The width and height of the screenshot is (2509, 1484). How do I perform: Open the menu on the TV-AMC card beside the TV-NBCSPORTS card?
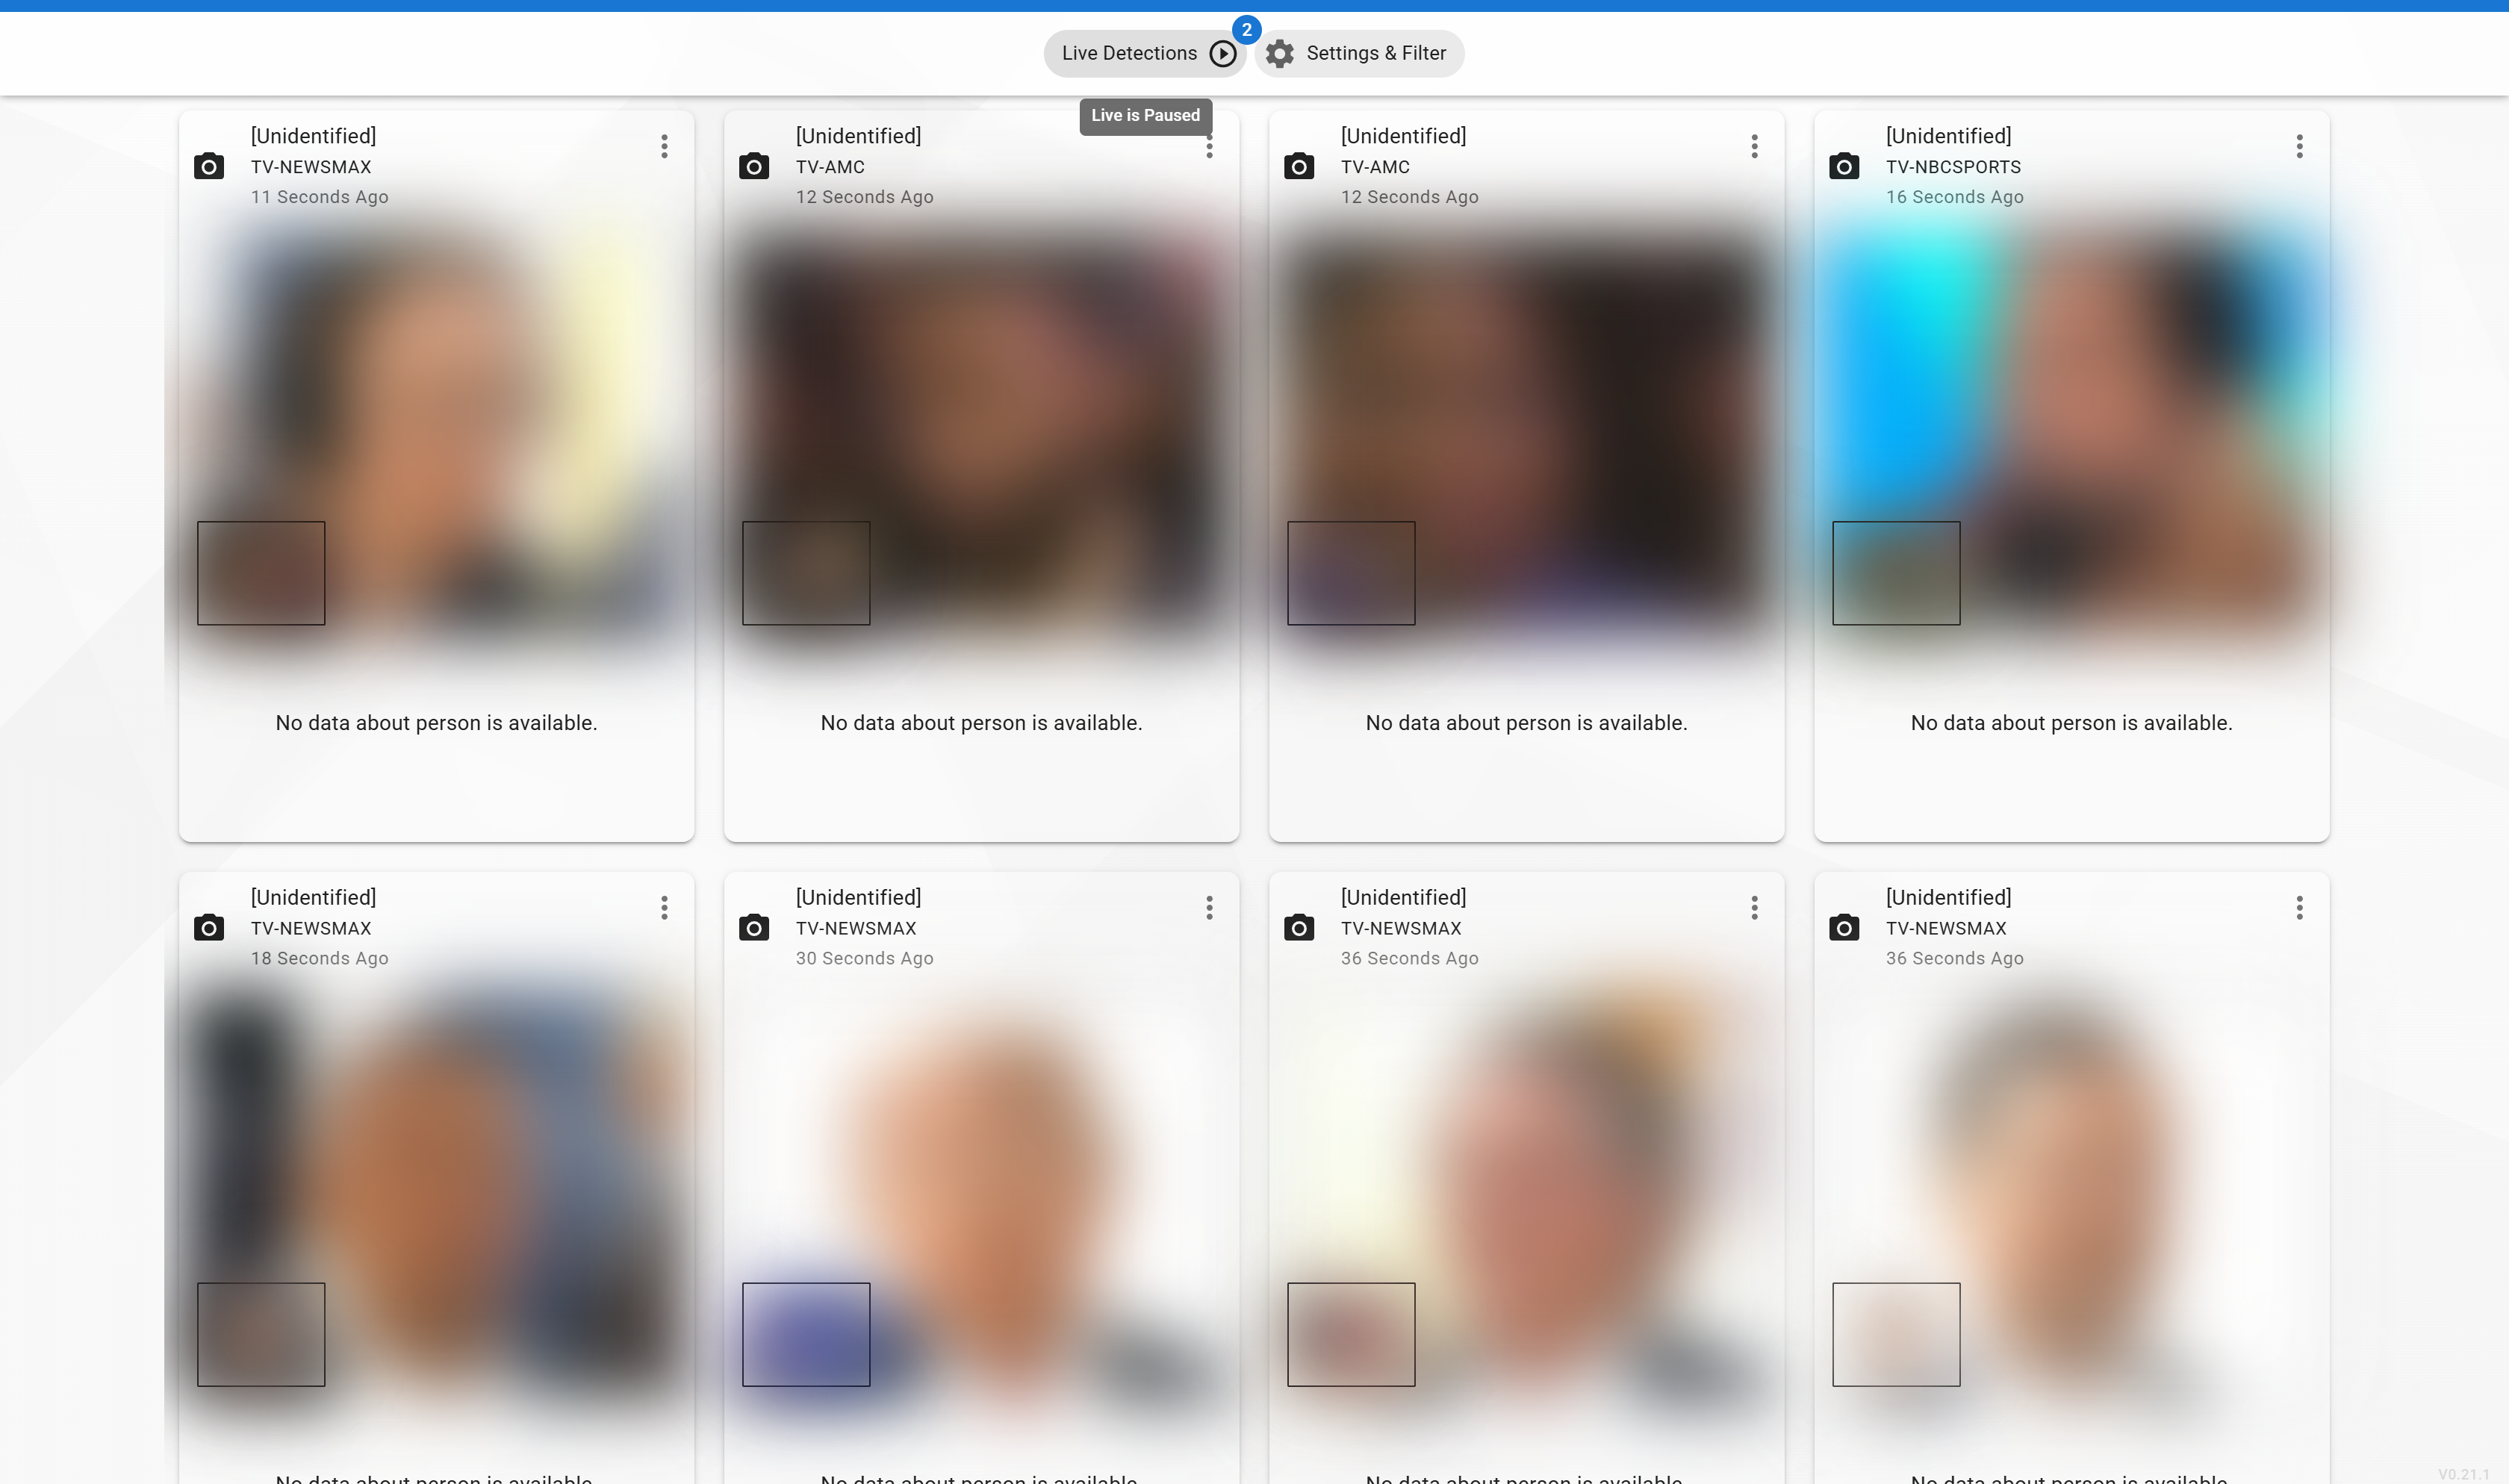[x=1754, y=147]
